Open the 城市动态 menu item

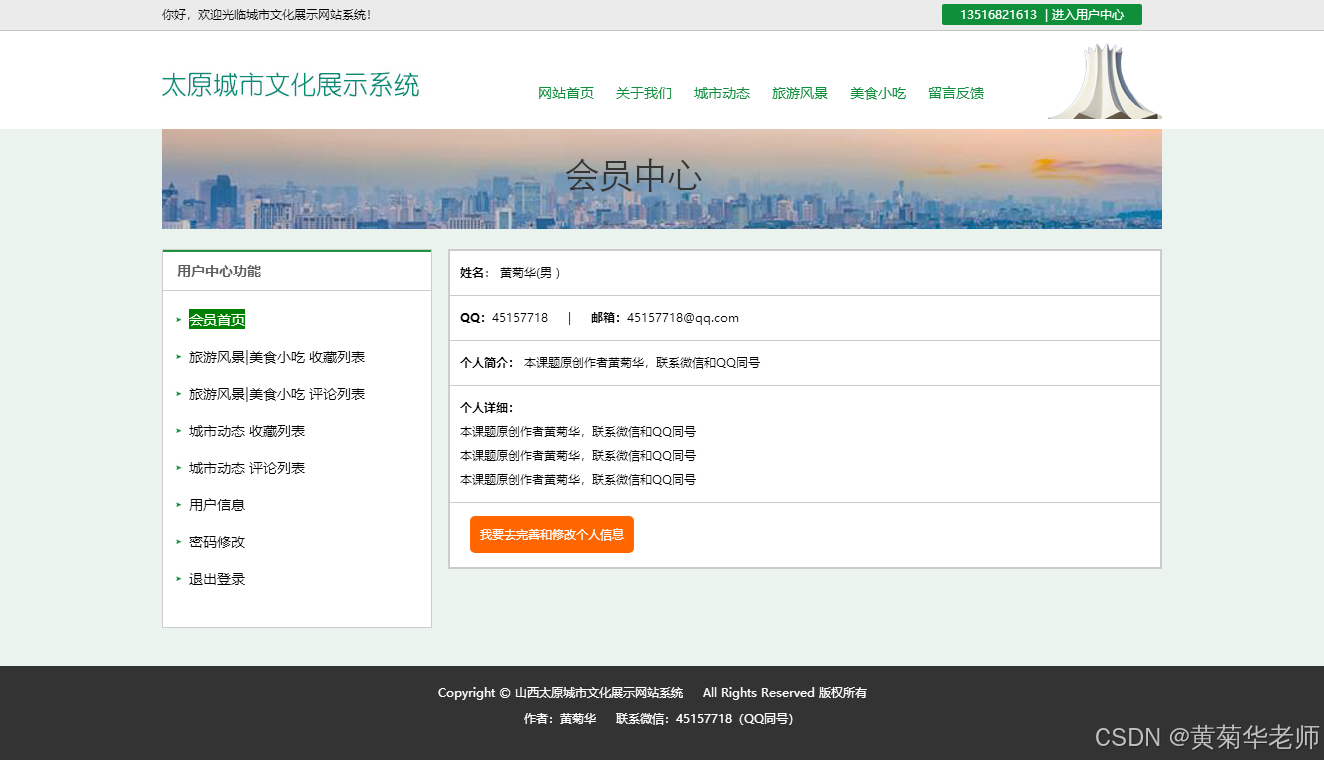click(x=722, y=93)
